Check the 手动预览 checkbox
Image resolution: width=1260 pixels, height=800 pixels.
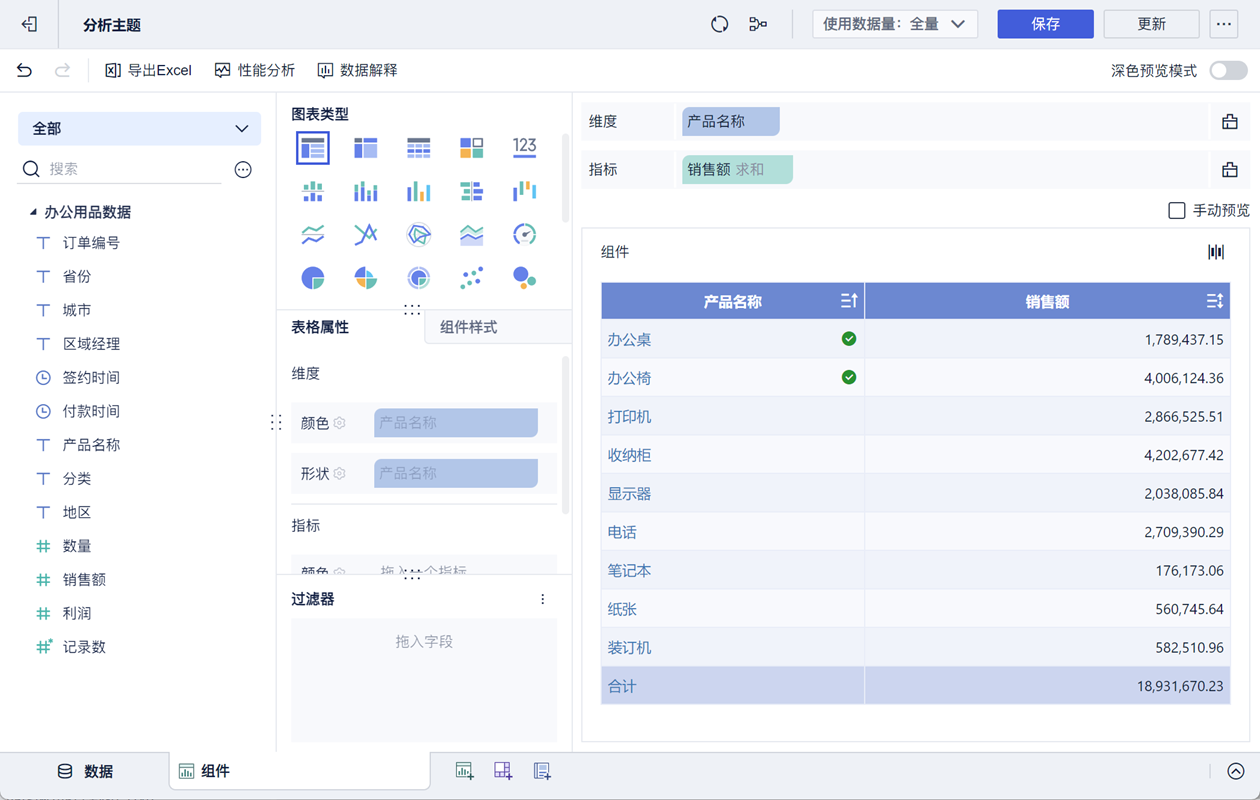1177,210
